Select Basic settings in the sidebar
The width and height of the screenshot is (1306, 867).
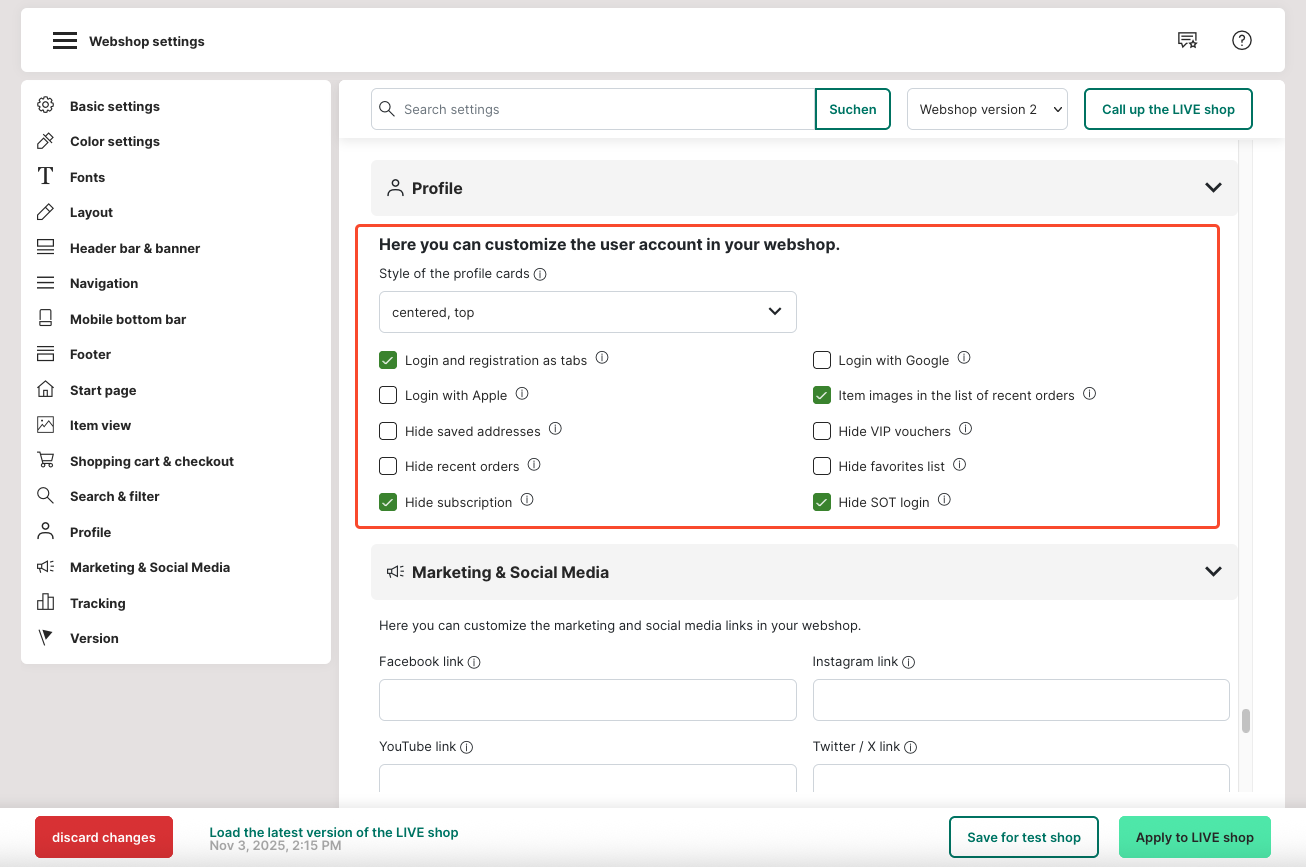115,106
